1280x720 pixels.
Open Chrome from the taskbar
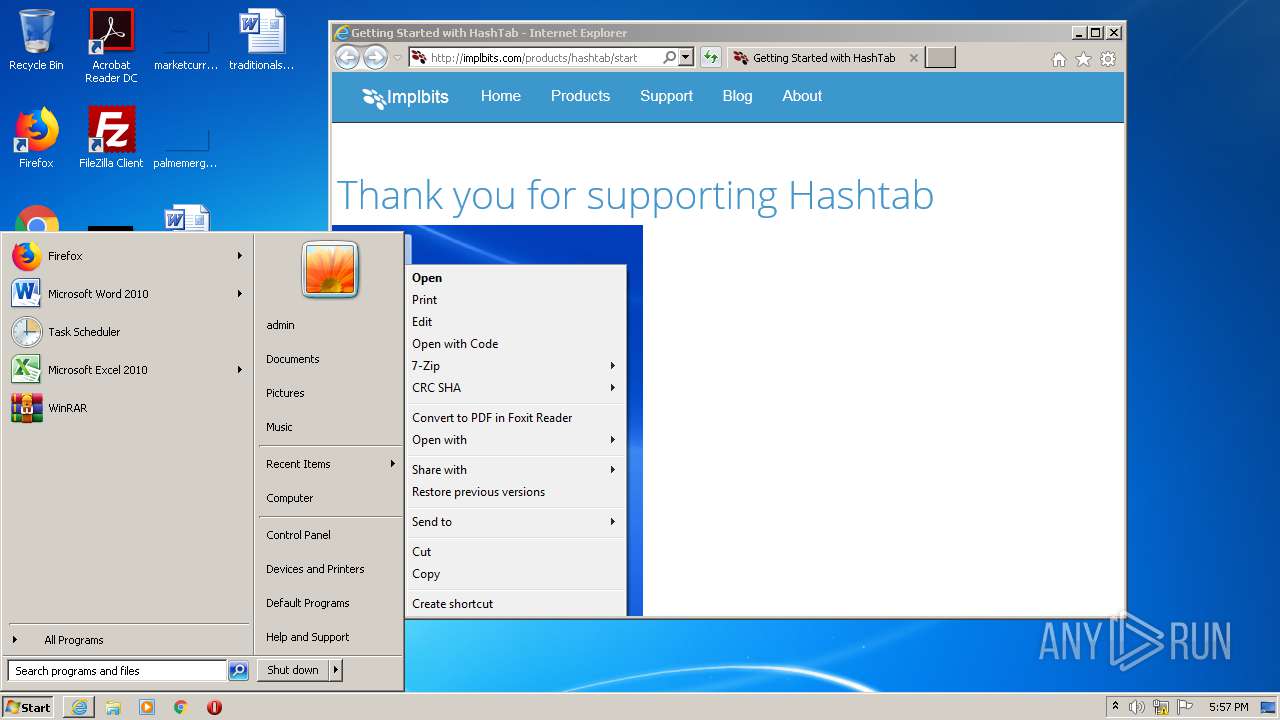tap(181, 707)
